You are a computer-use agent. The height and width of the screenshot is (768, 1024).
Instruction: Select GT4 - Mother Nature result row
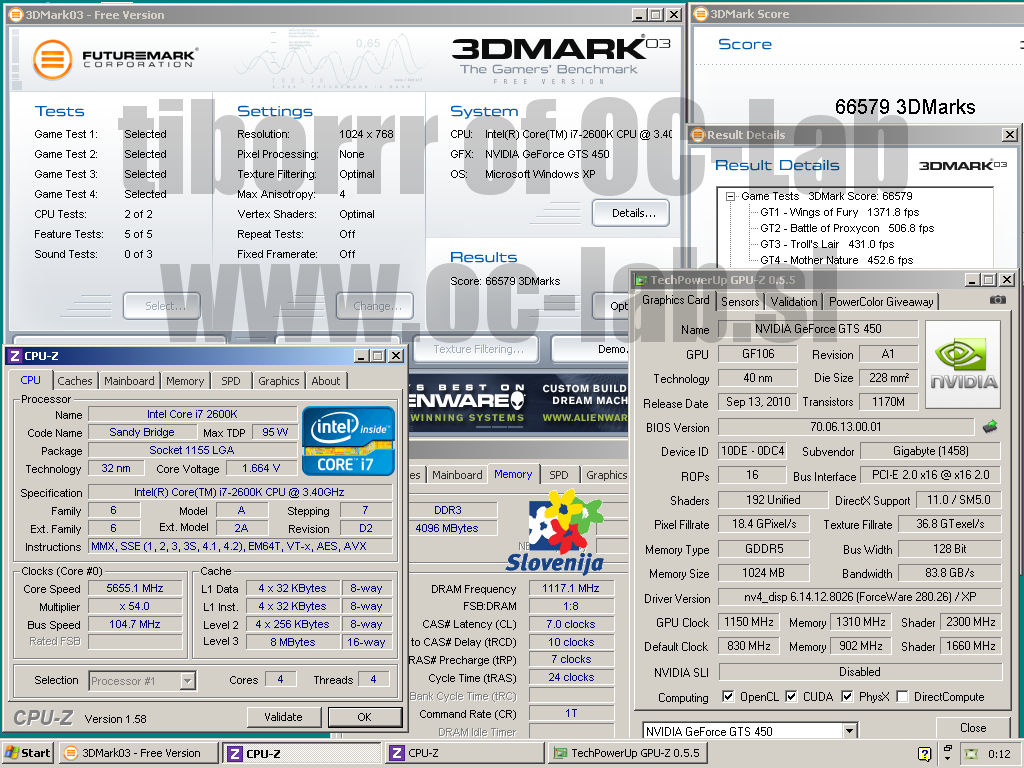point(837,260)
